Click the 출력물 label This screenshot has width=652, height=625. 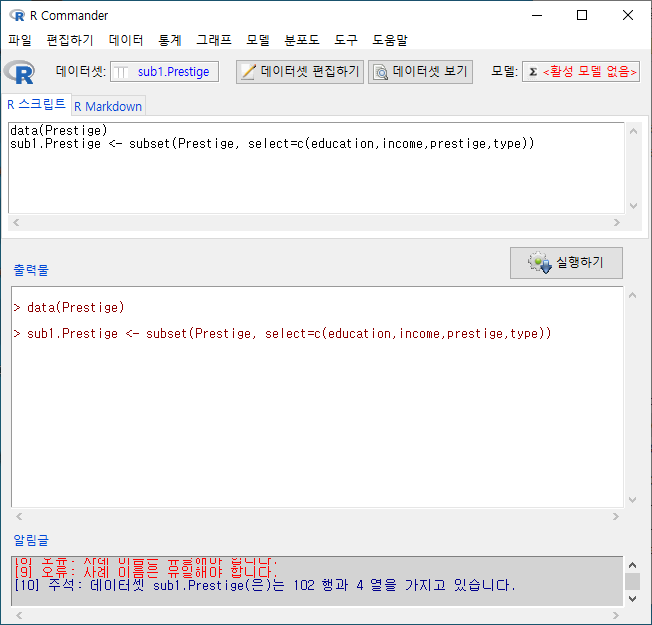(x=31, y=270)
